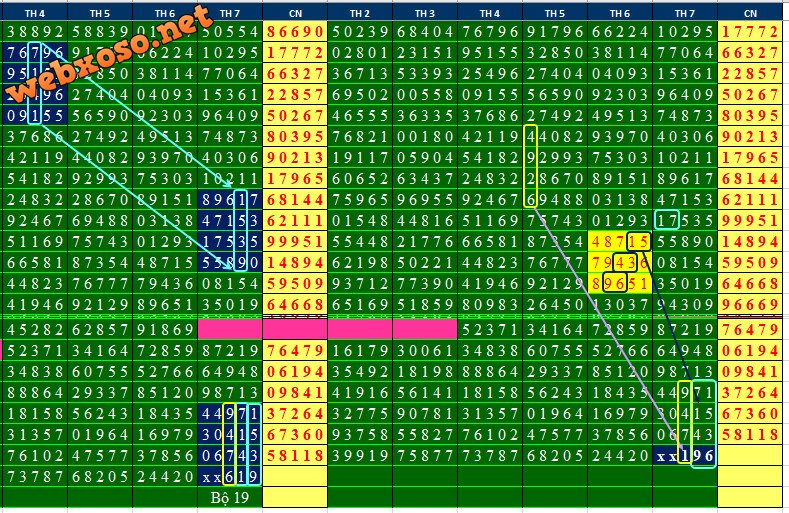Select the 62857 cell
Image resolution: width=789 pixels, height=513 pixels.
click(100, 329)
